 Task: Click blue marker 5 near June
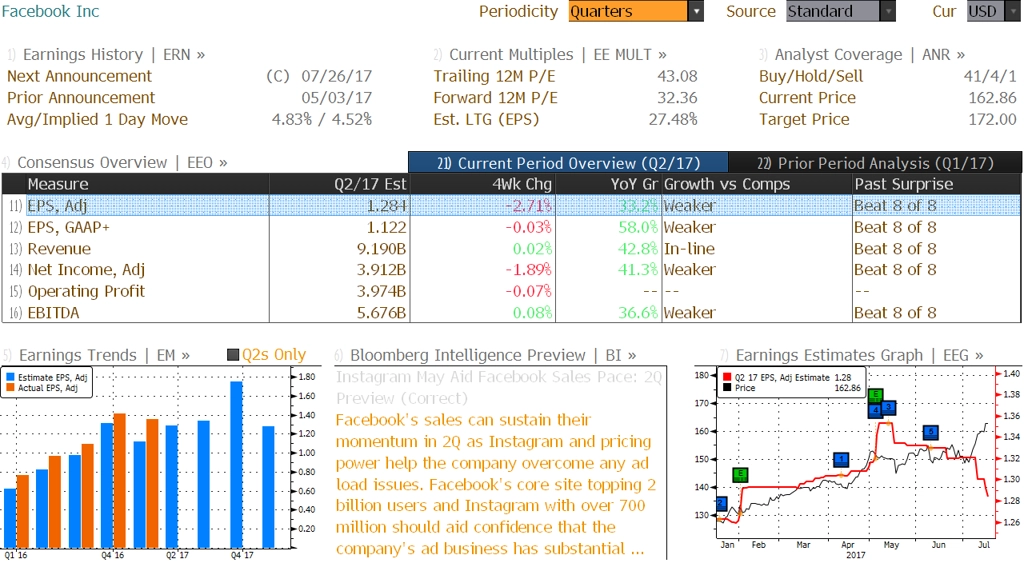[931, 432]
